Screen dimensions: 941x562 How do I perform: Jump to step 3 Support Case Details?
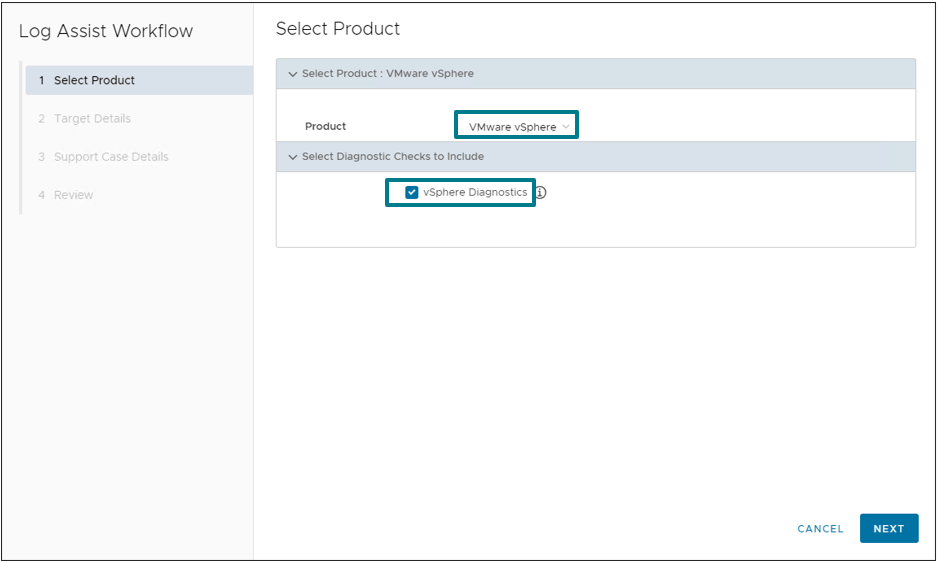[110, 157]
